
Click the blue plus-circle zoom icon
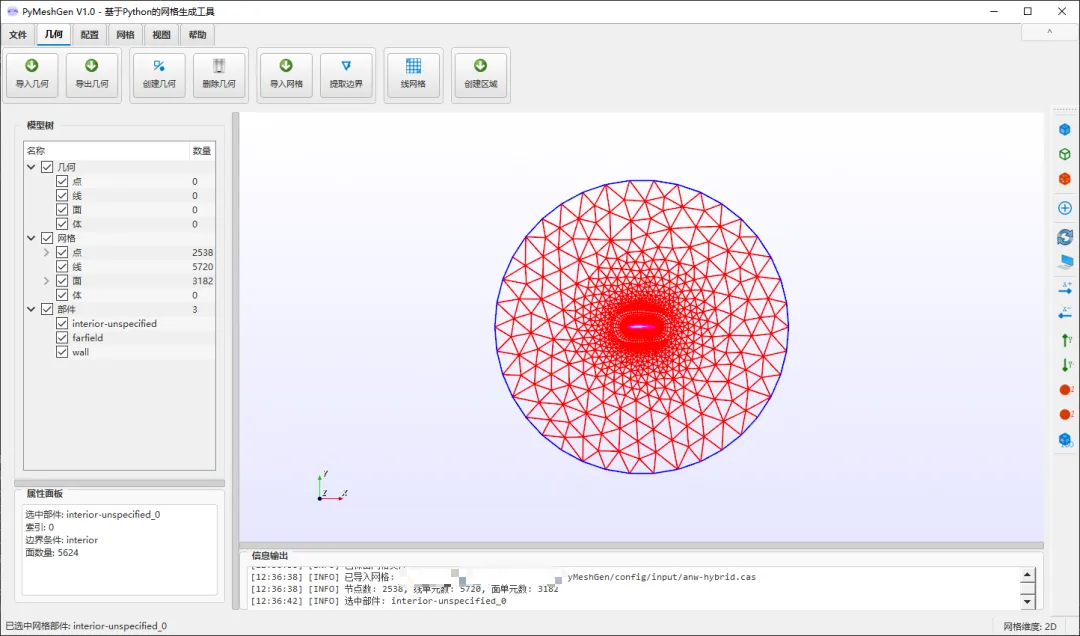[1065, 208]
